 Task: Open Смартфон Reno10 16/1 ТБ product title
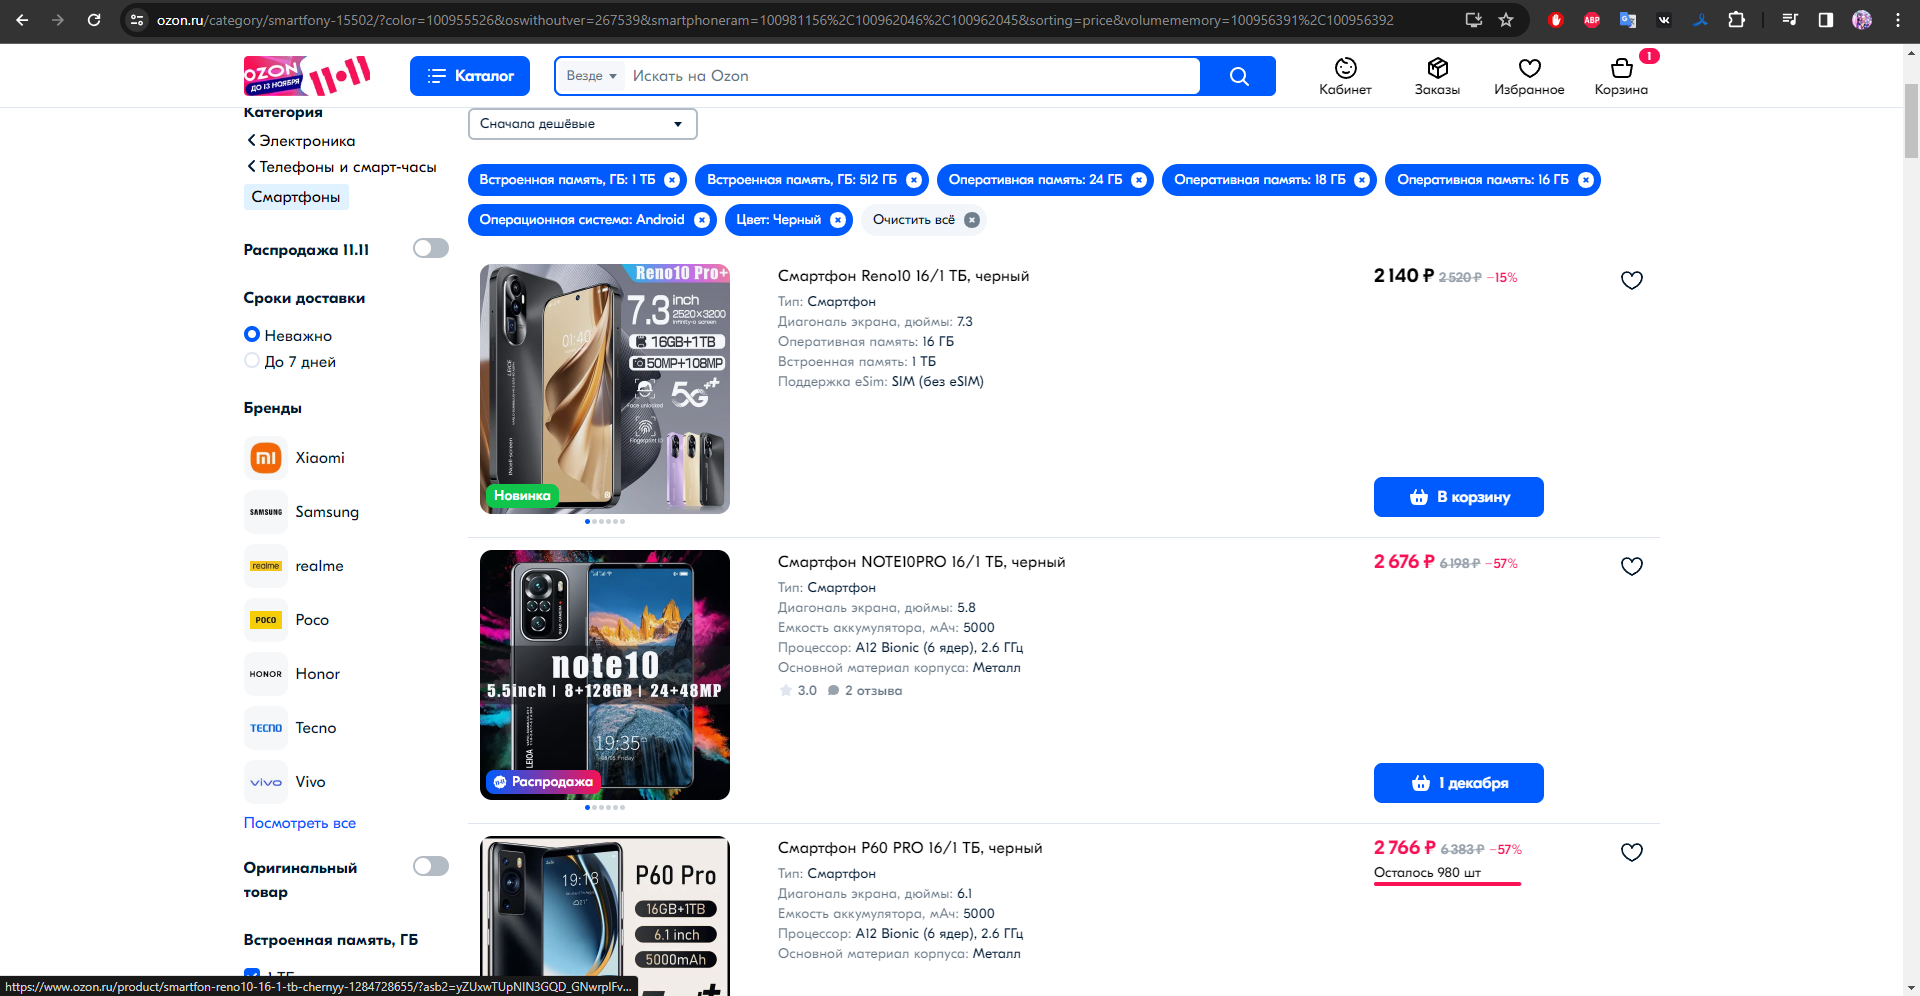point(903,276)
